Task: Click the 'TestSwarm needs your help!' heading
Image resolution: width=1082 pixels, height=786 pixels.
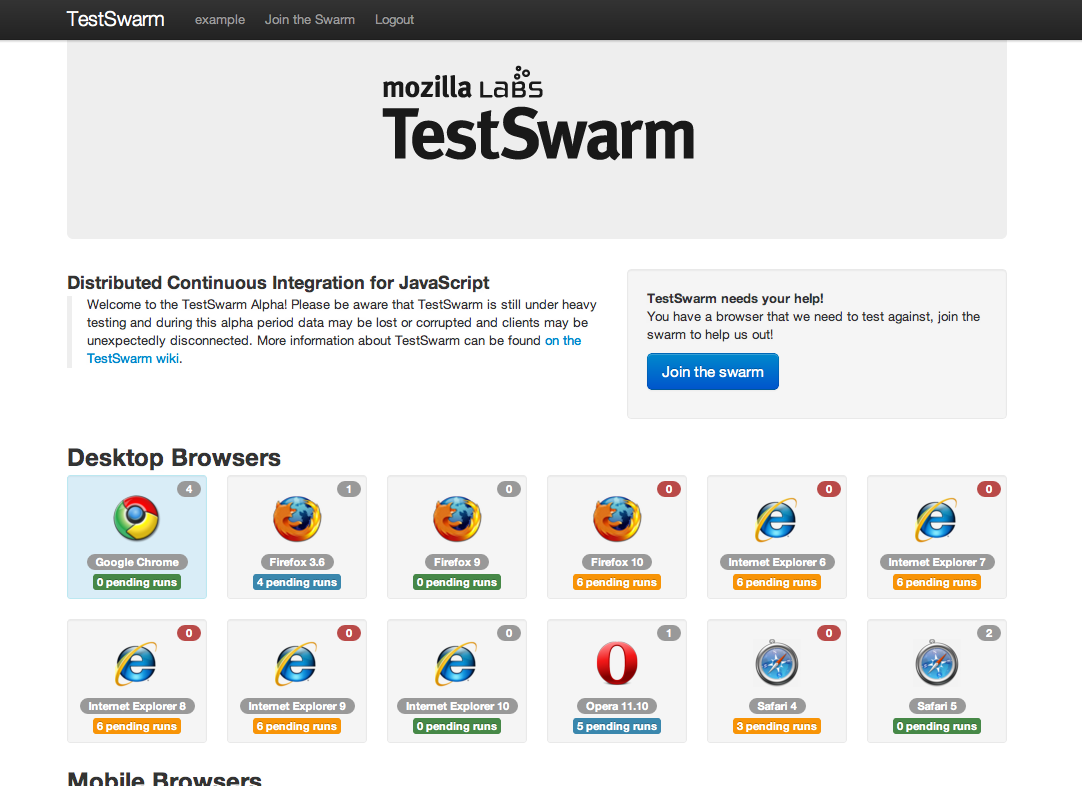Action: tap(735, 298)
